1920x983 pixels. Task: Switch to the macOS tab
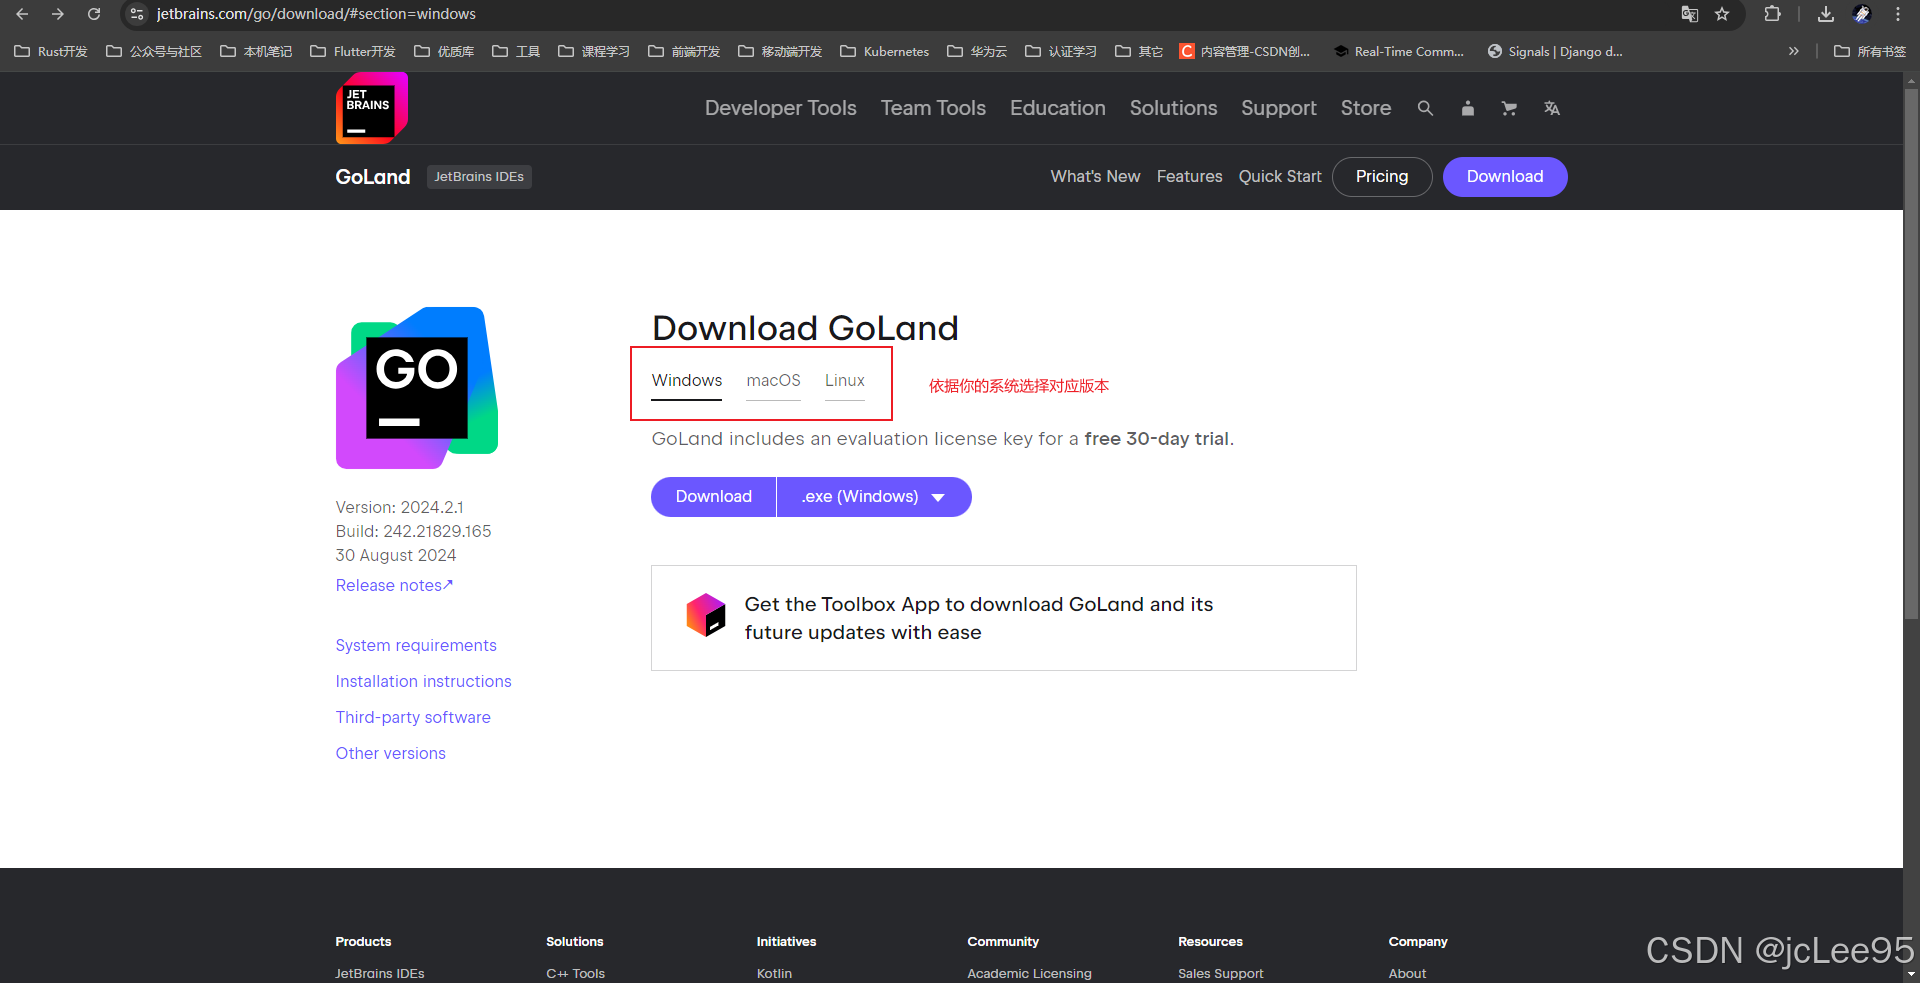(x=773, y=381)
